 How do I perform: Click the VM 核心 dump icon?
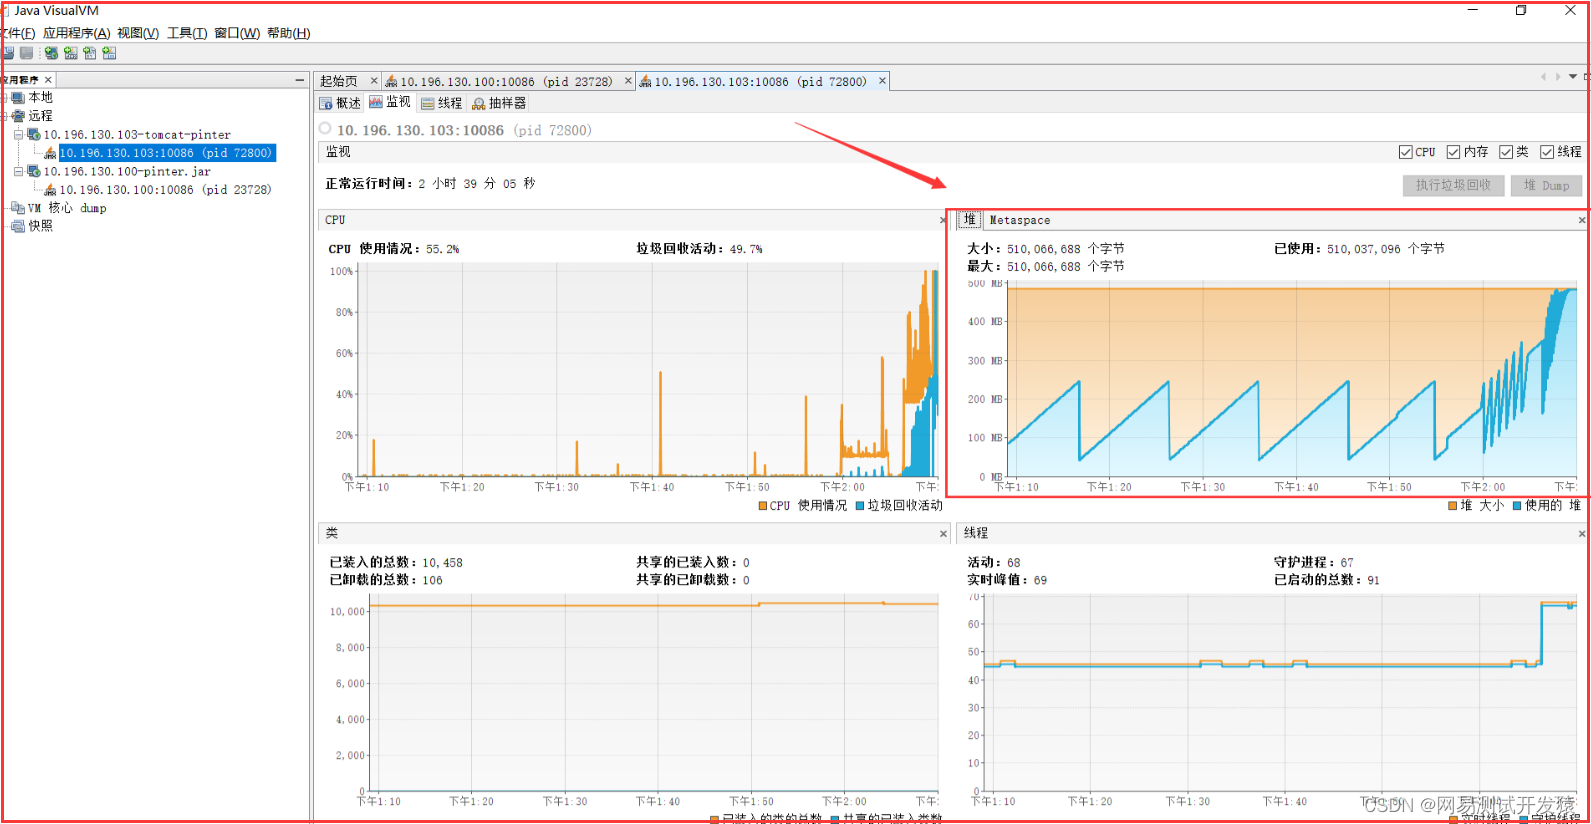(18, 208)
